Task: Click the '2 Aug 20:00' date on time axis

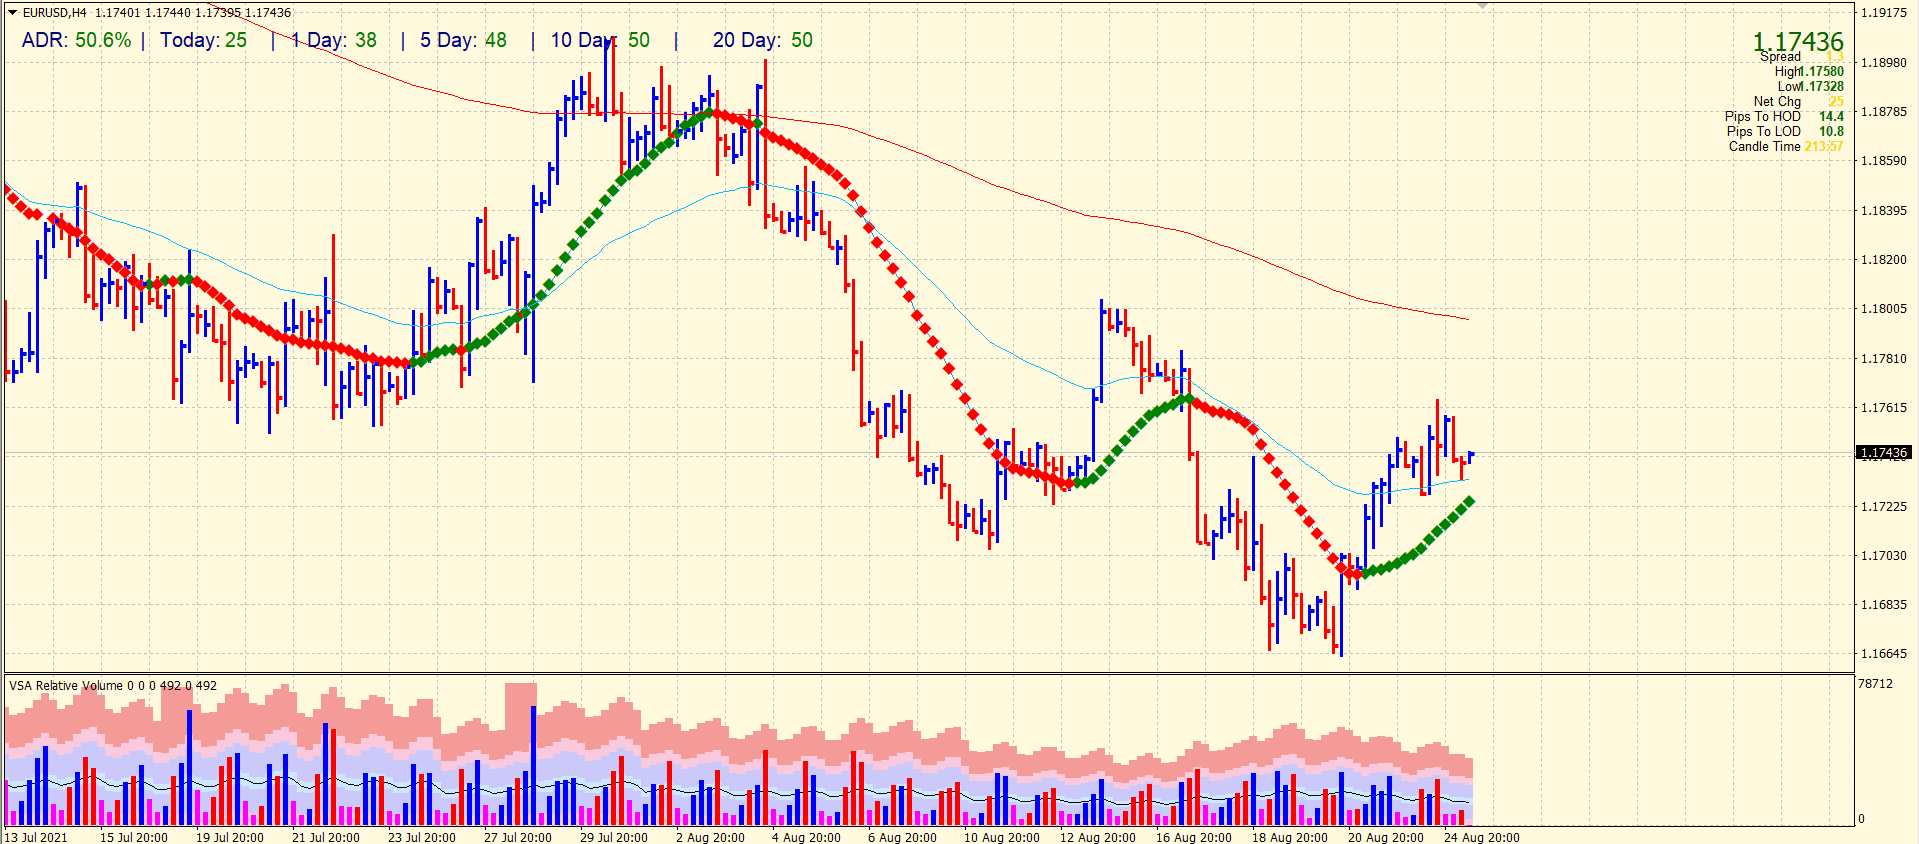Action: (710, 837)
